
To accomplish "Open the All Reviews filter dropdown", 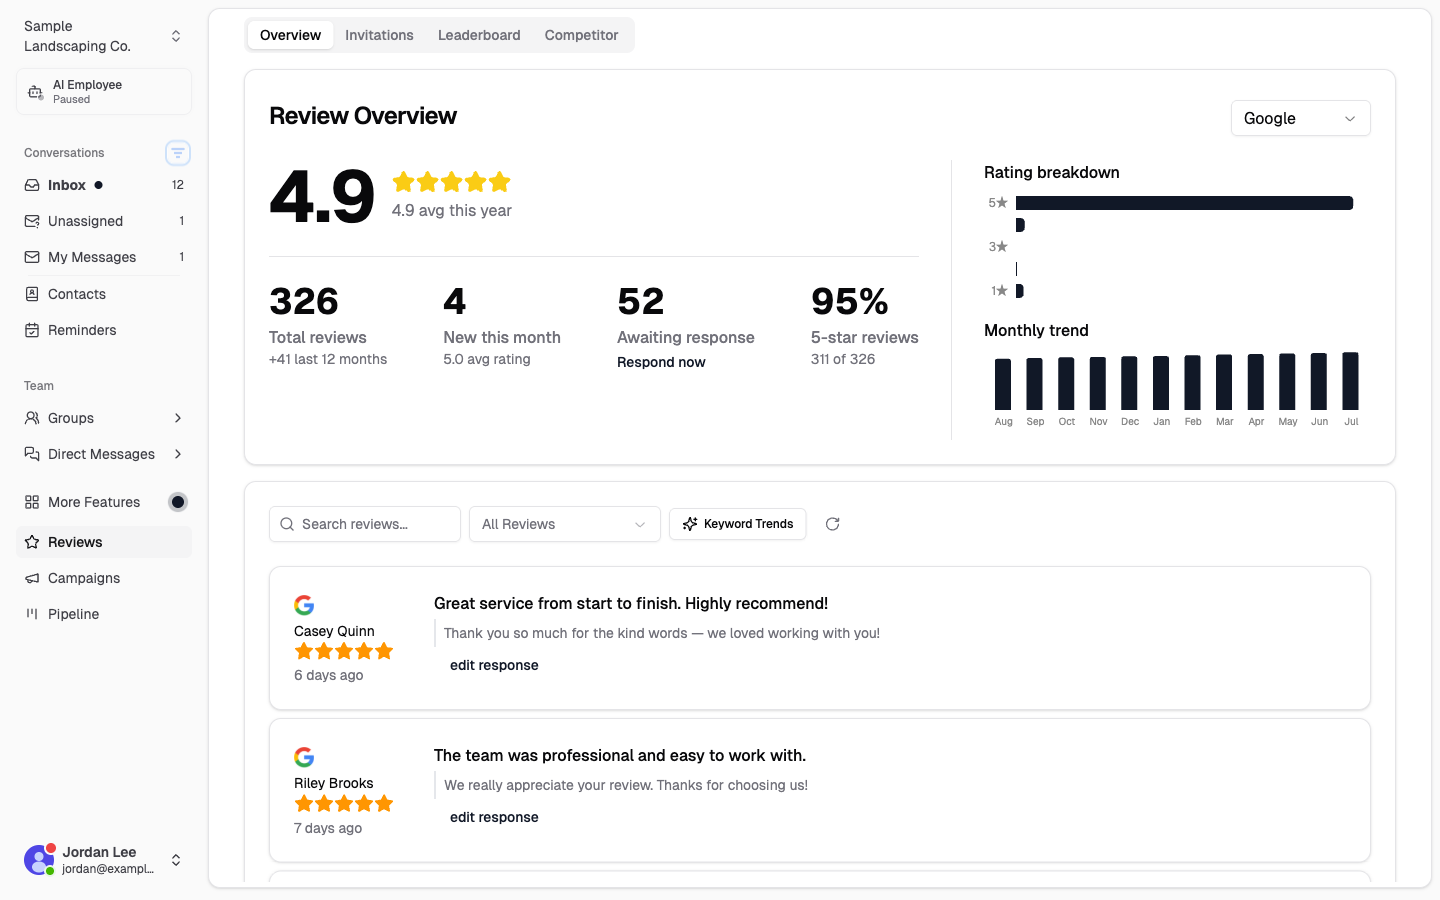I will (x=565, y=524).
